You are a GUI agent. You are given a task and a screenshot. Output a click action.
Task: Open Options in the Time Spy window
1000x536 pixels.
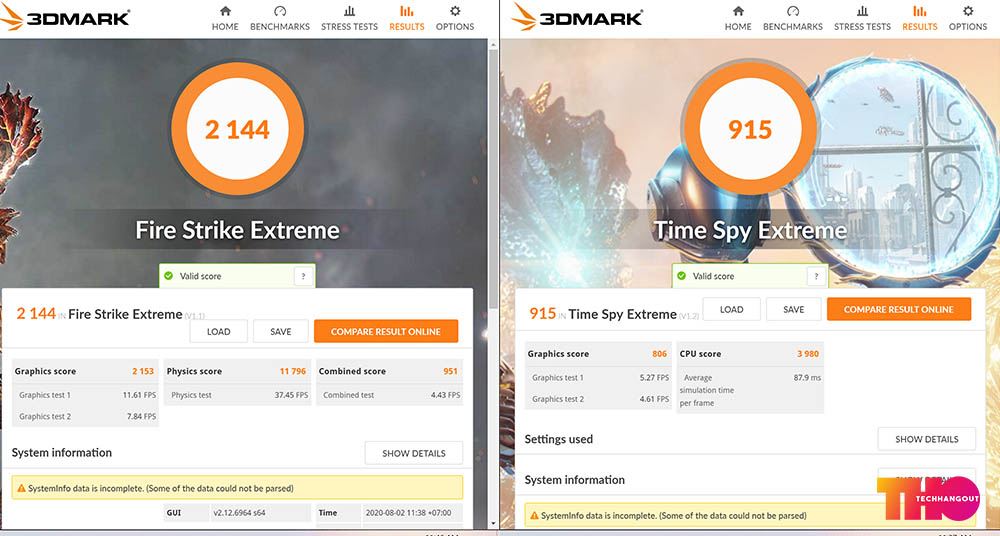point(967,18)
